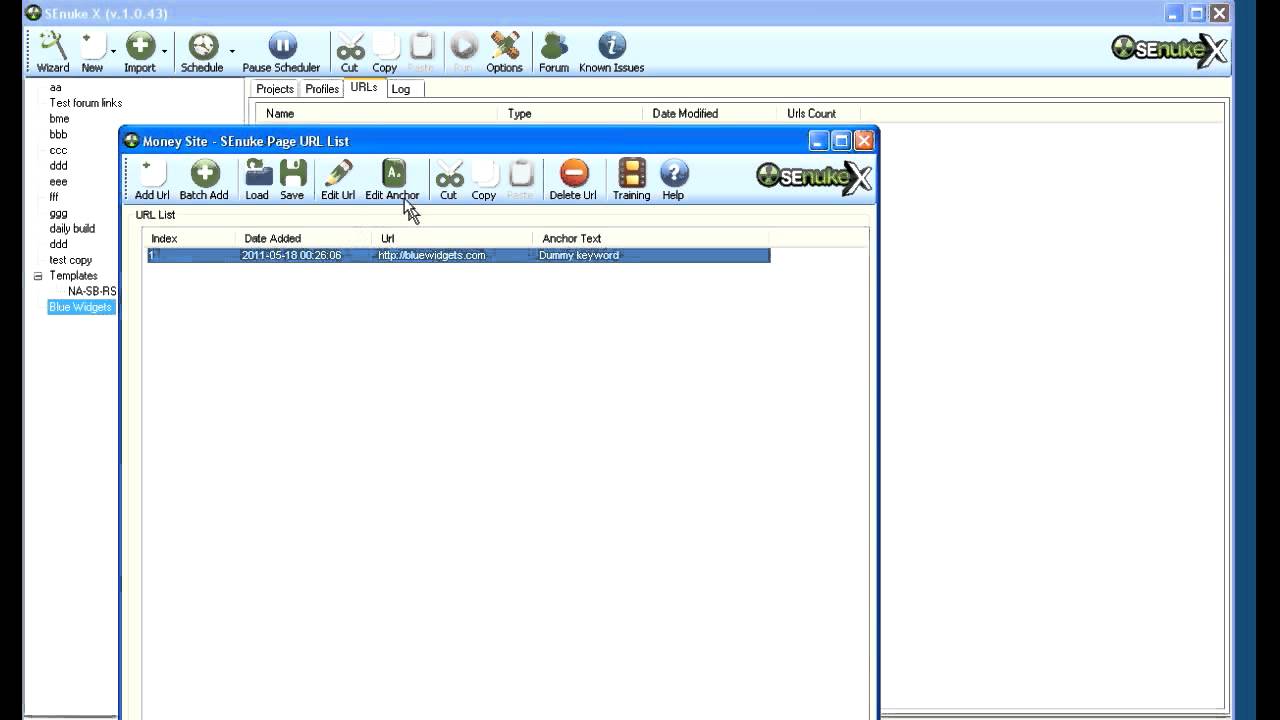Click Copy in the main SEnuke toolbar
Image resolution: width=1280 pixels, height=720 pixels.
pyautogui.click(x=385, y=52)
